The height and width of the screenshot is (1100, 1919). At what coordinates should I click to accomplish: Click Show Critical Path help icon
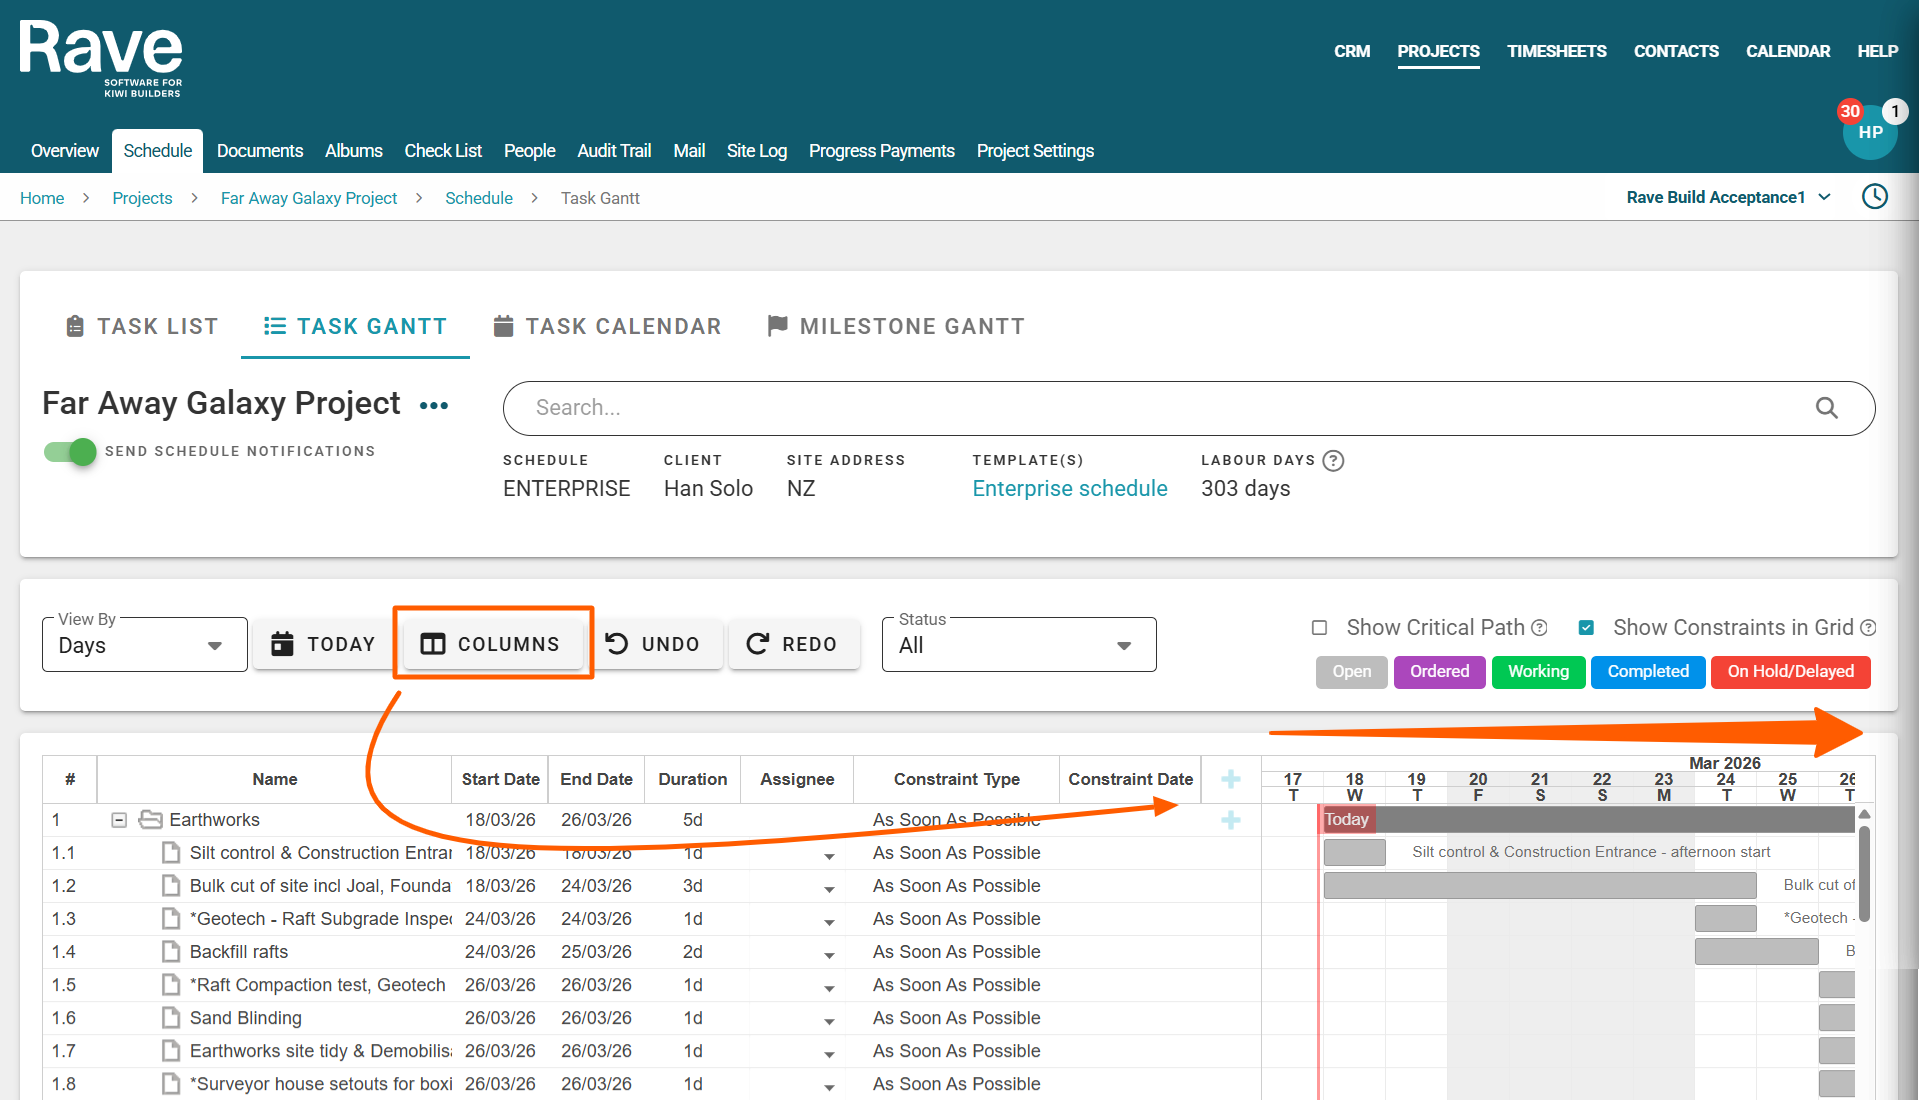[1540, 628]
